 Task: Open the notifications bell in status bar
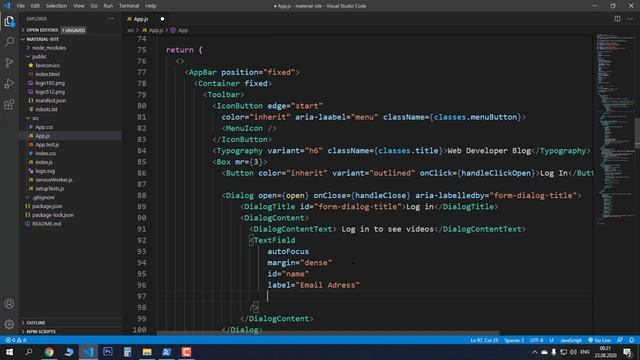631,340
